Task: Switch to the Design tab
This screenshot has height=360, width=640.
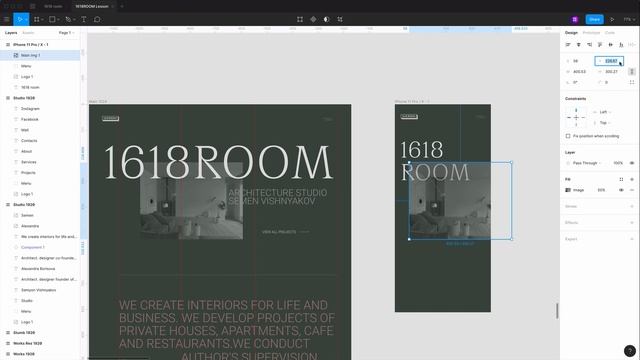Action: pyautogui.click(x=571, y=33)
